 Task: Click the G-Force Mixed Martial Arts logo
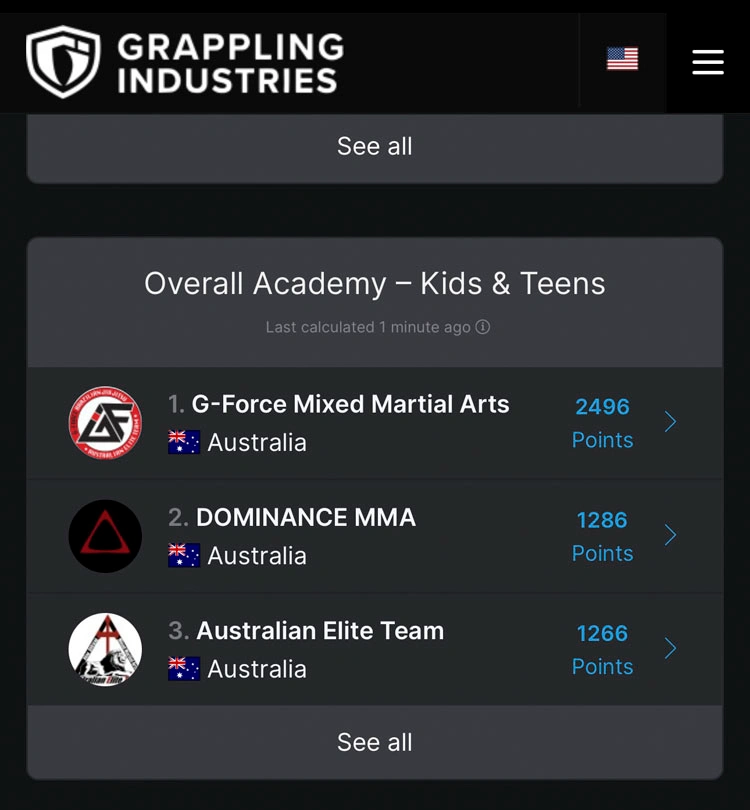[105, 423]
